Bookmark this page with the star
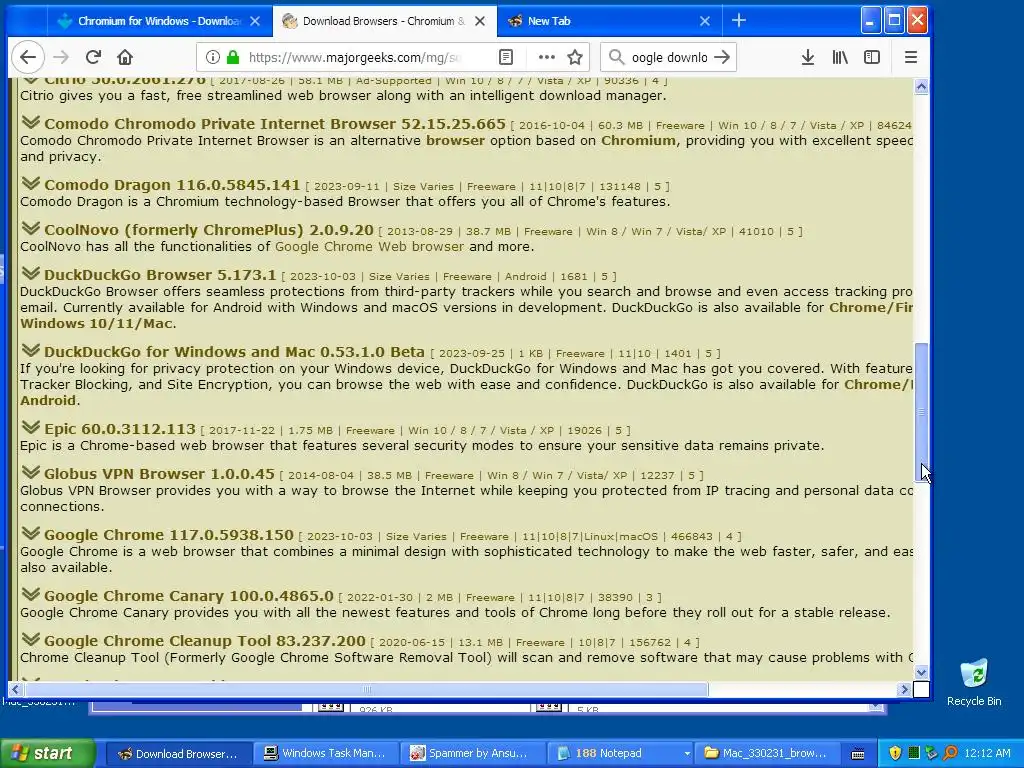This screenshot has height=768, width=1024. pos(575,57)
